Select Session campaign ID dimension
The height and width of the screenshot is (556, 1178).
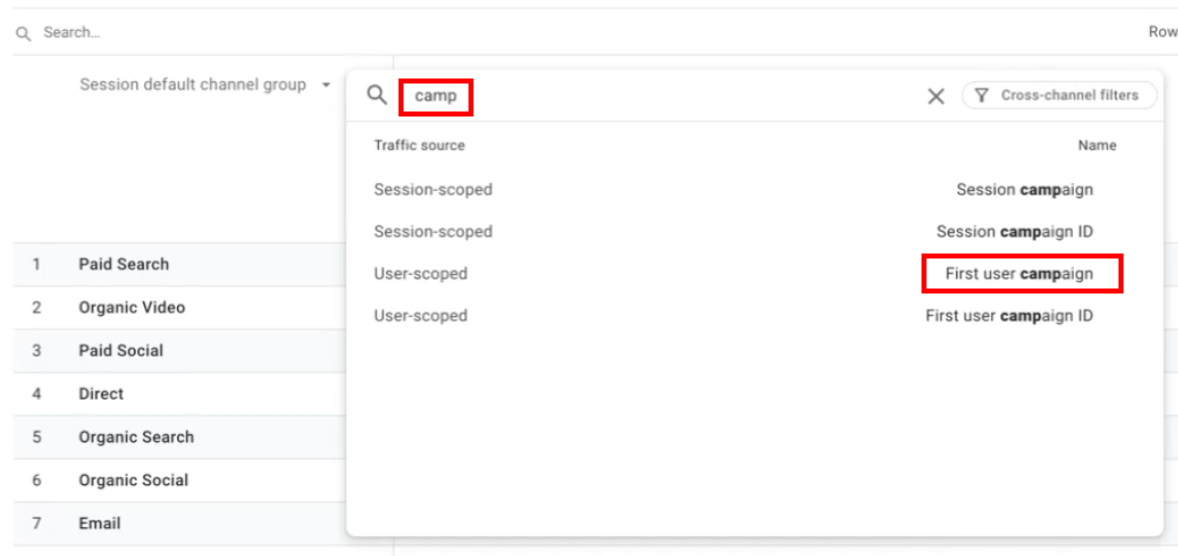click(1014, 231)
